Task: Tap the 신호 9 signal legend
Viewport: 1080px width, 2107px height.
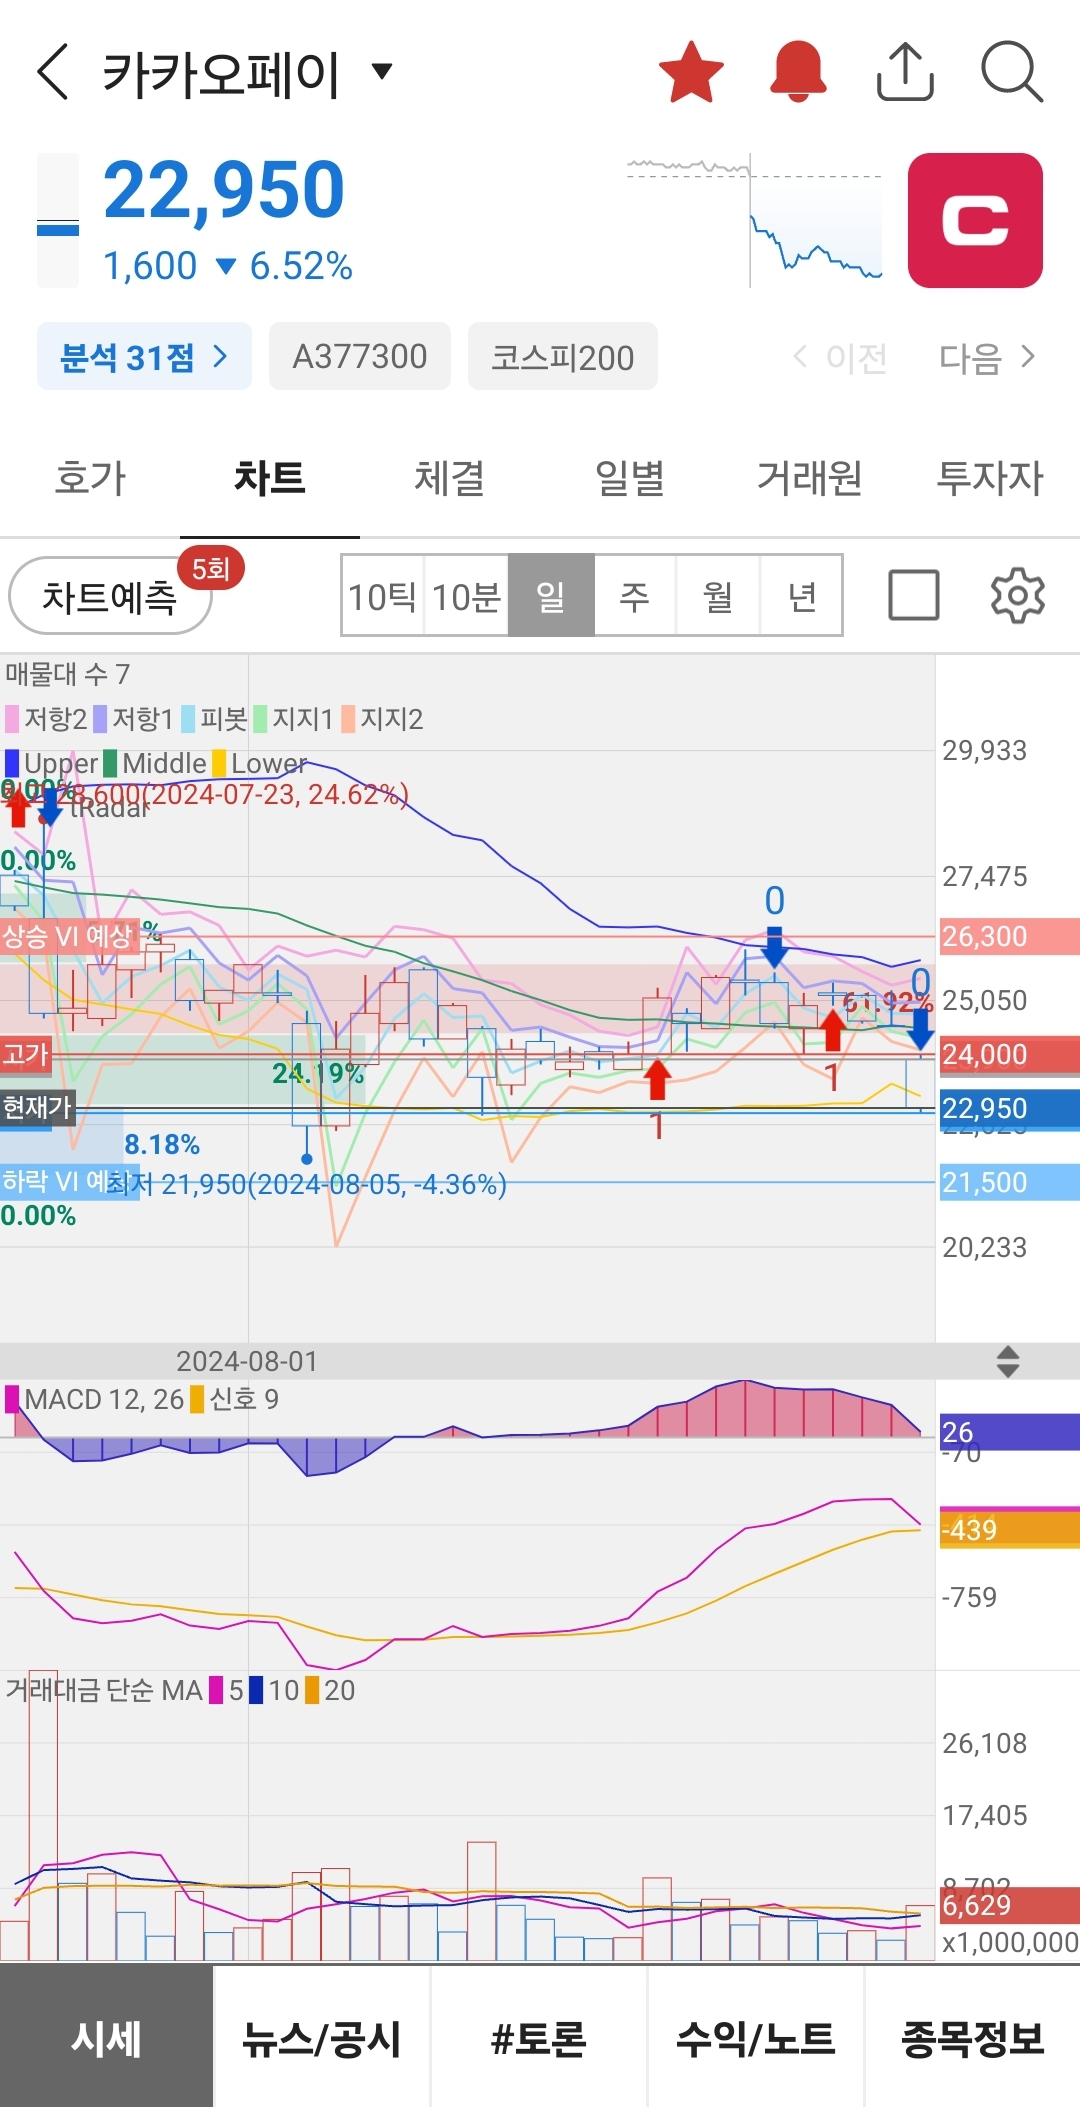Action: (x=243, y=1399)
